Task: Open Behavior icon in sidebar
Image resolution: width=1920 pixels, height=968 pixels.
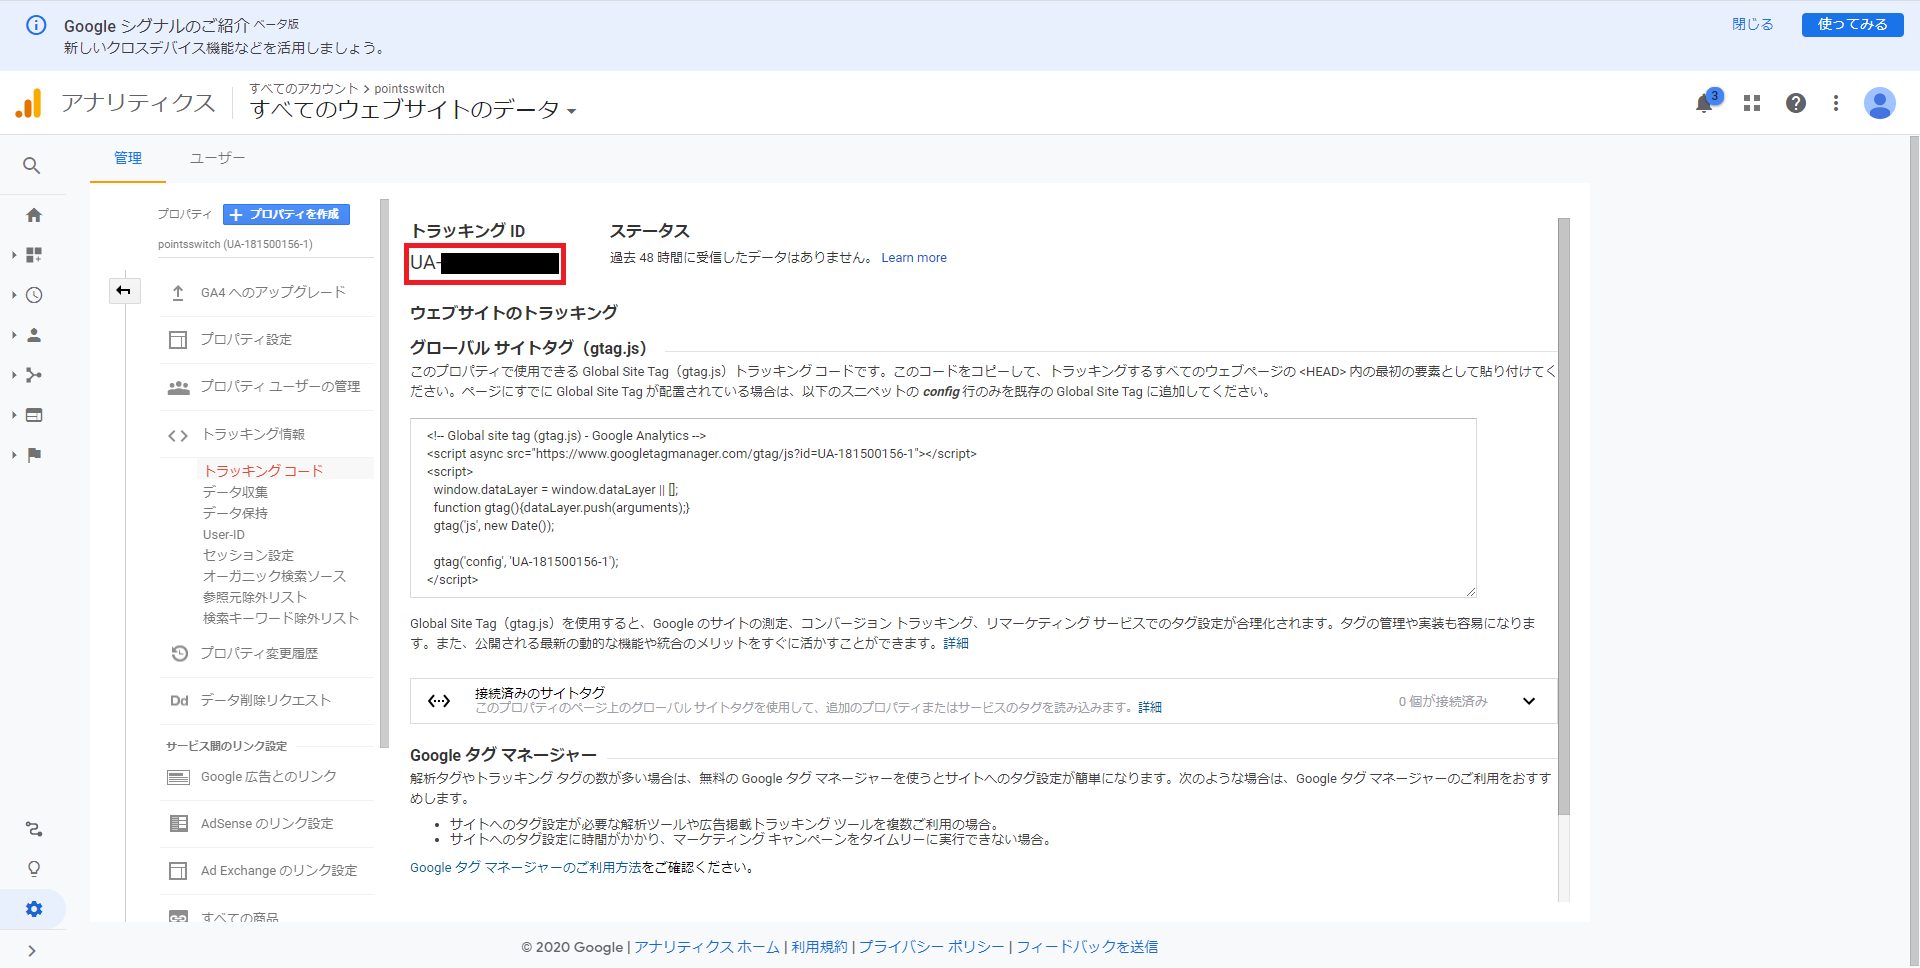Action: 34,415
